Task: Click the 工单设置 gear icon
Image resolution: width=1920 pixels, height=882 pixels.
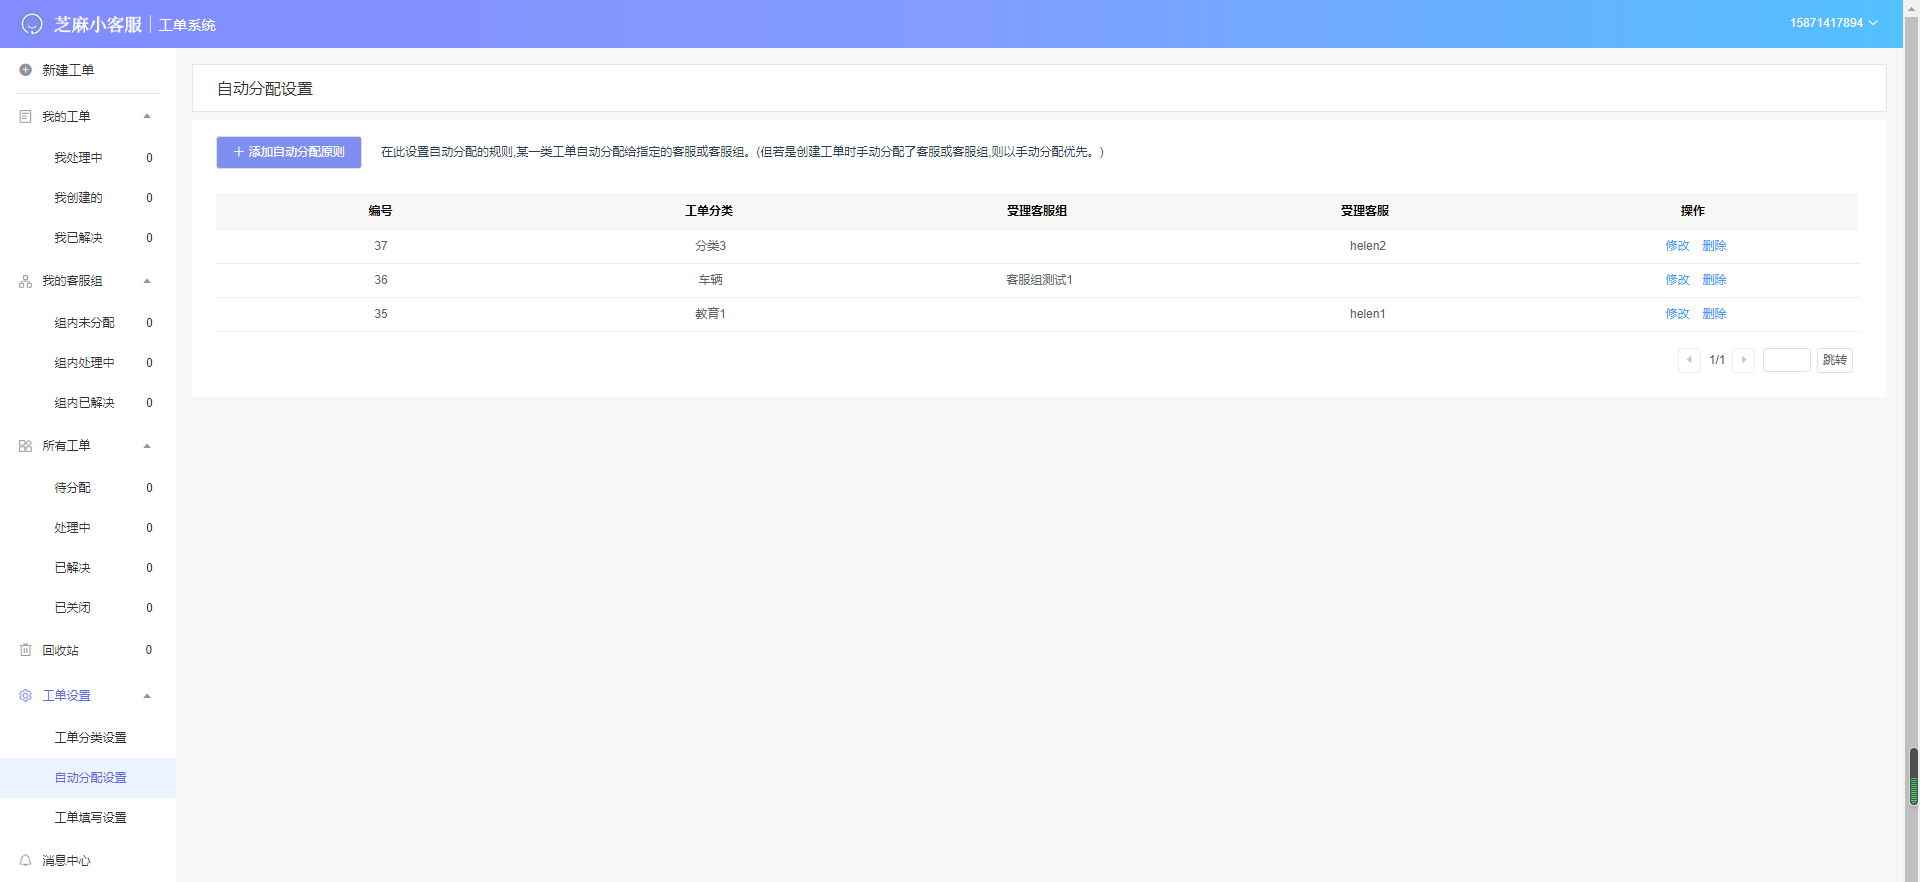Action: [25, 696]
